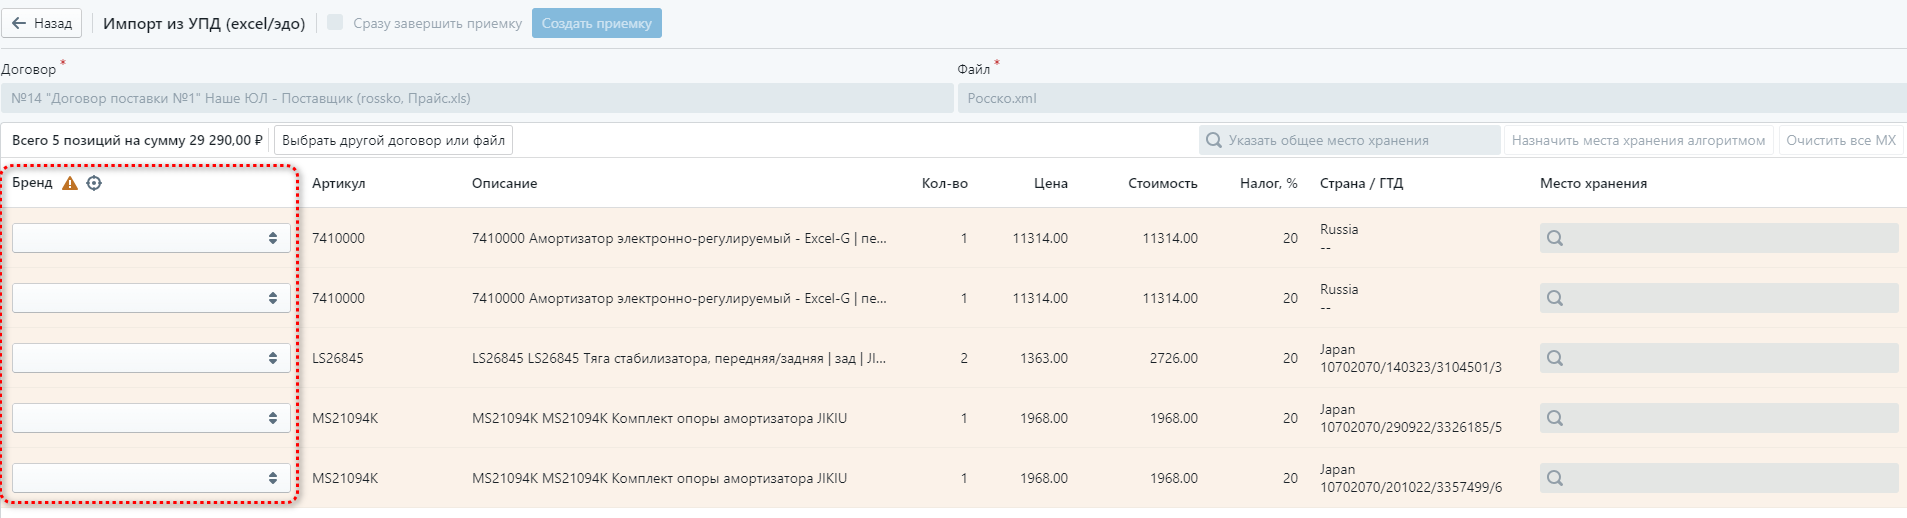Click the Место хранения column header
Screen dimensions: 1907x518
pos(1593,183)
